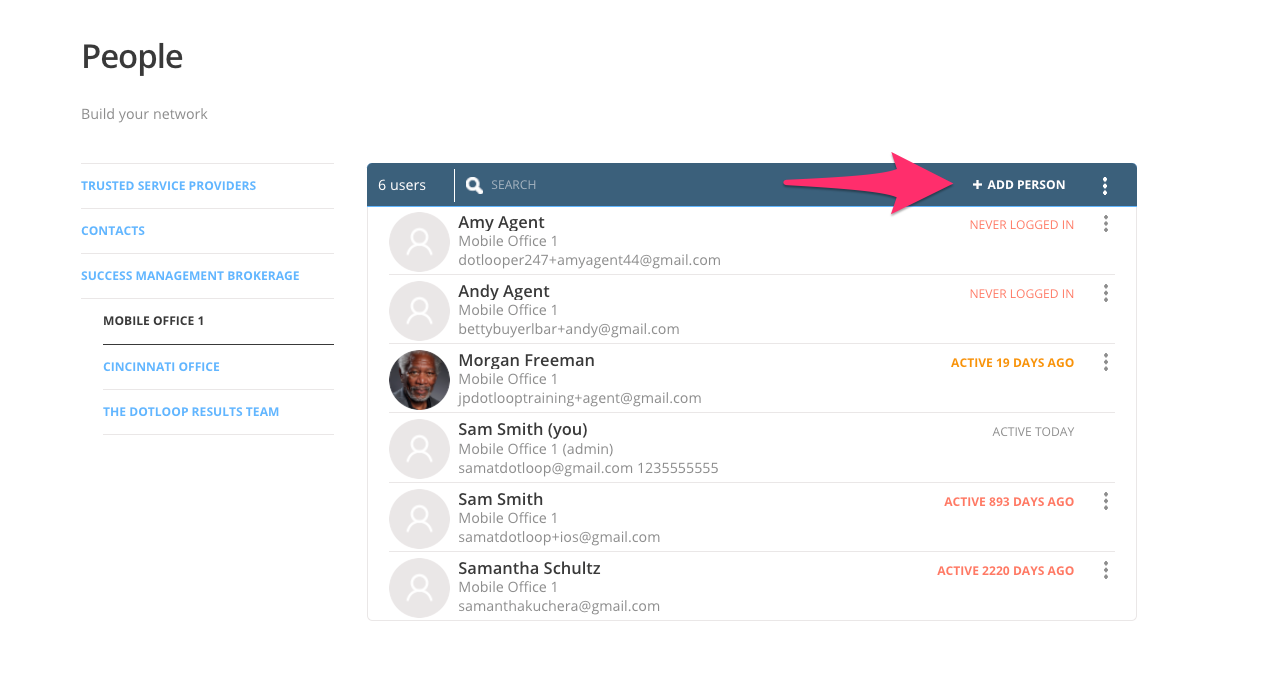Click into the Search field
This screenshot has height=682, width=1265.
coord(600,185)
